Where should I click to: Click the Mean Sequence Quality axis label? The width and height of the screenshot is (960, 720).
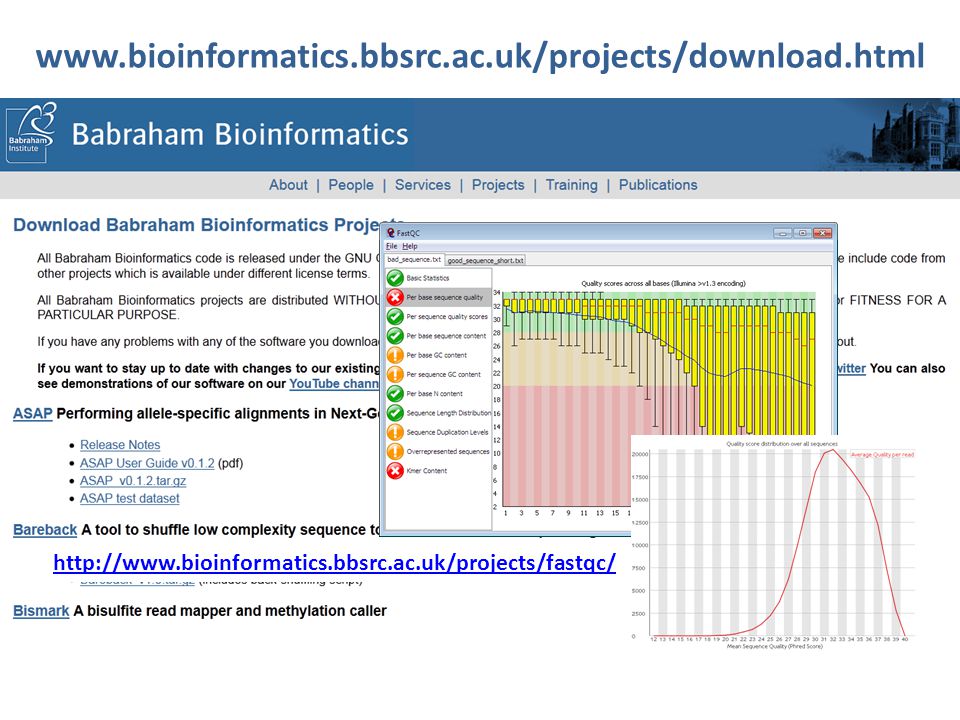[774, 646]
